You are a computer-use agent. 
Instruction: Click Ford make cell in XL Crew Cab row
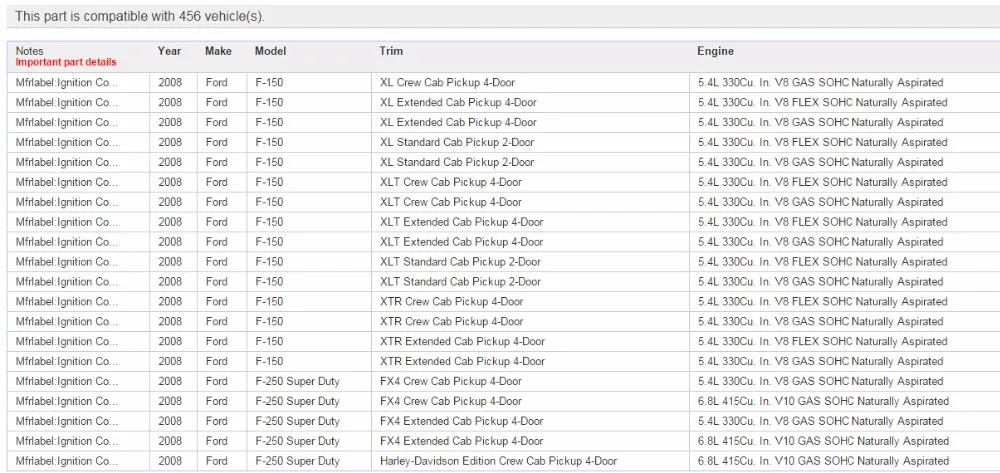222,83
